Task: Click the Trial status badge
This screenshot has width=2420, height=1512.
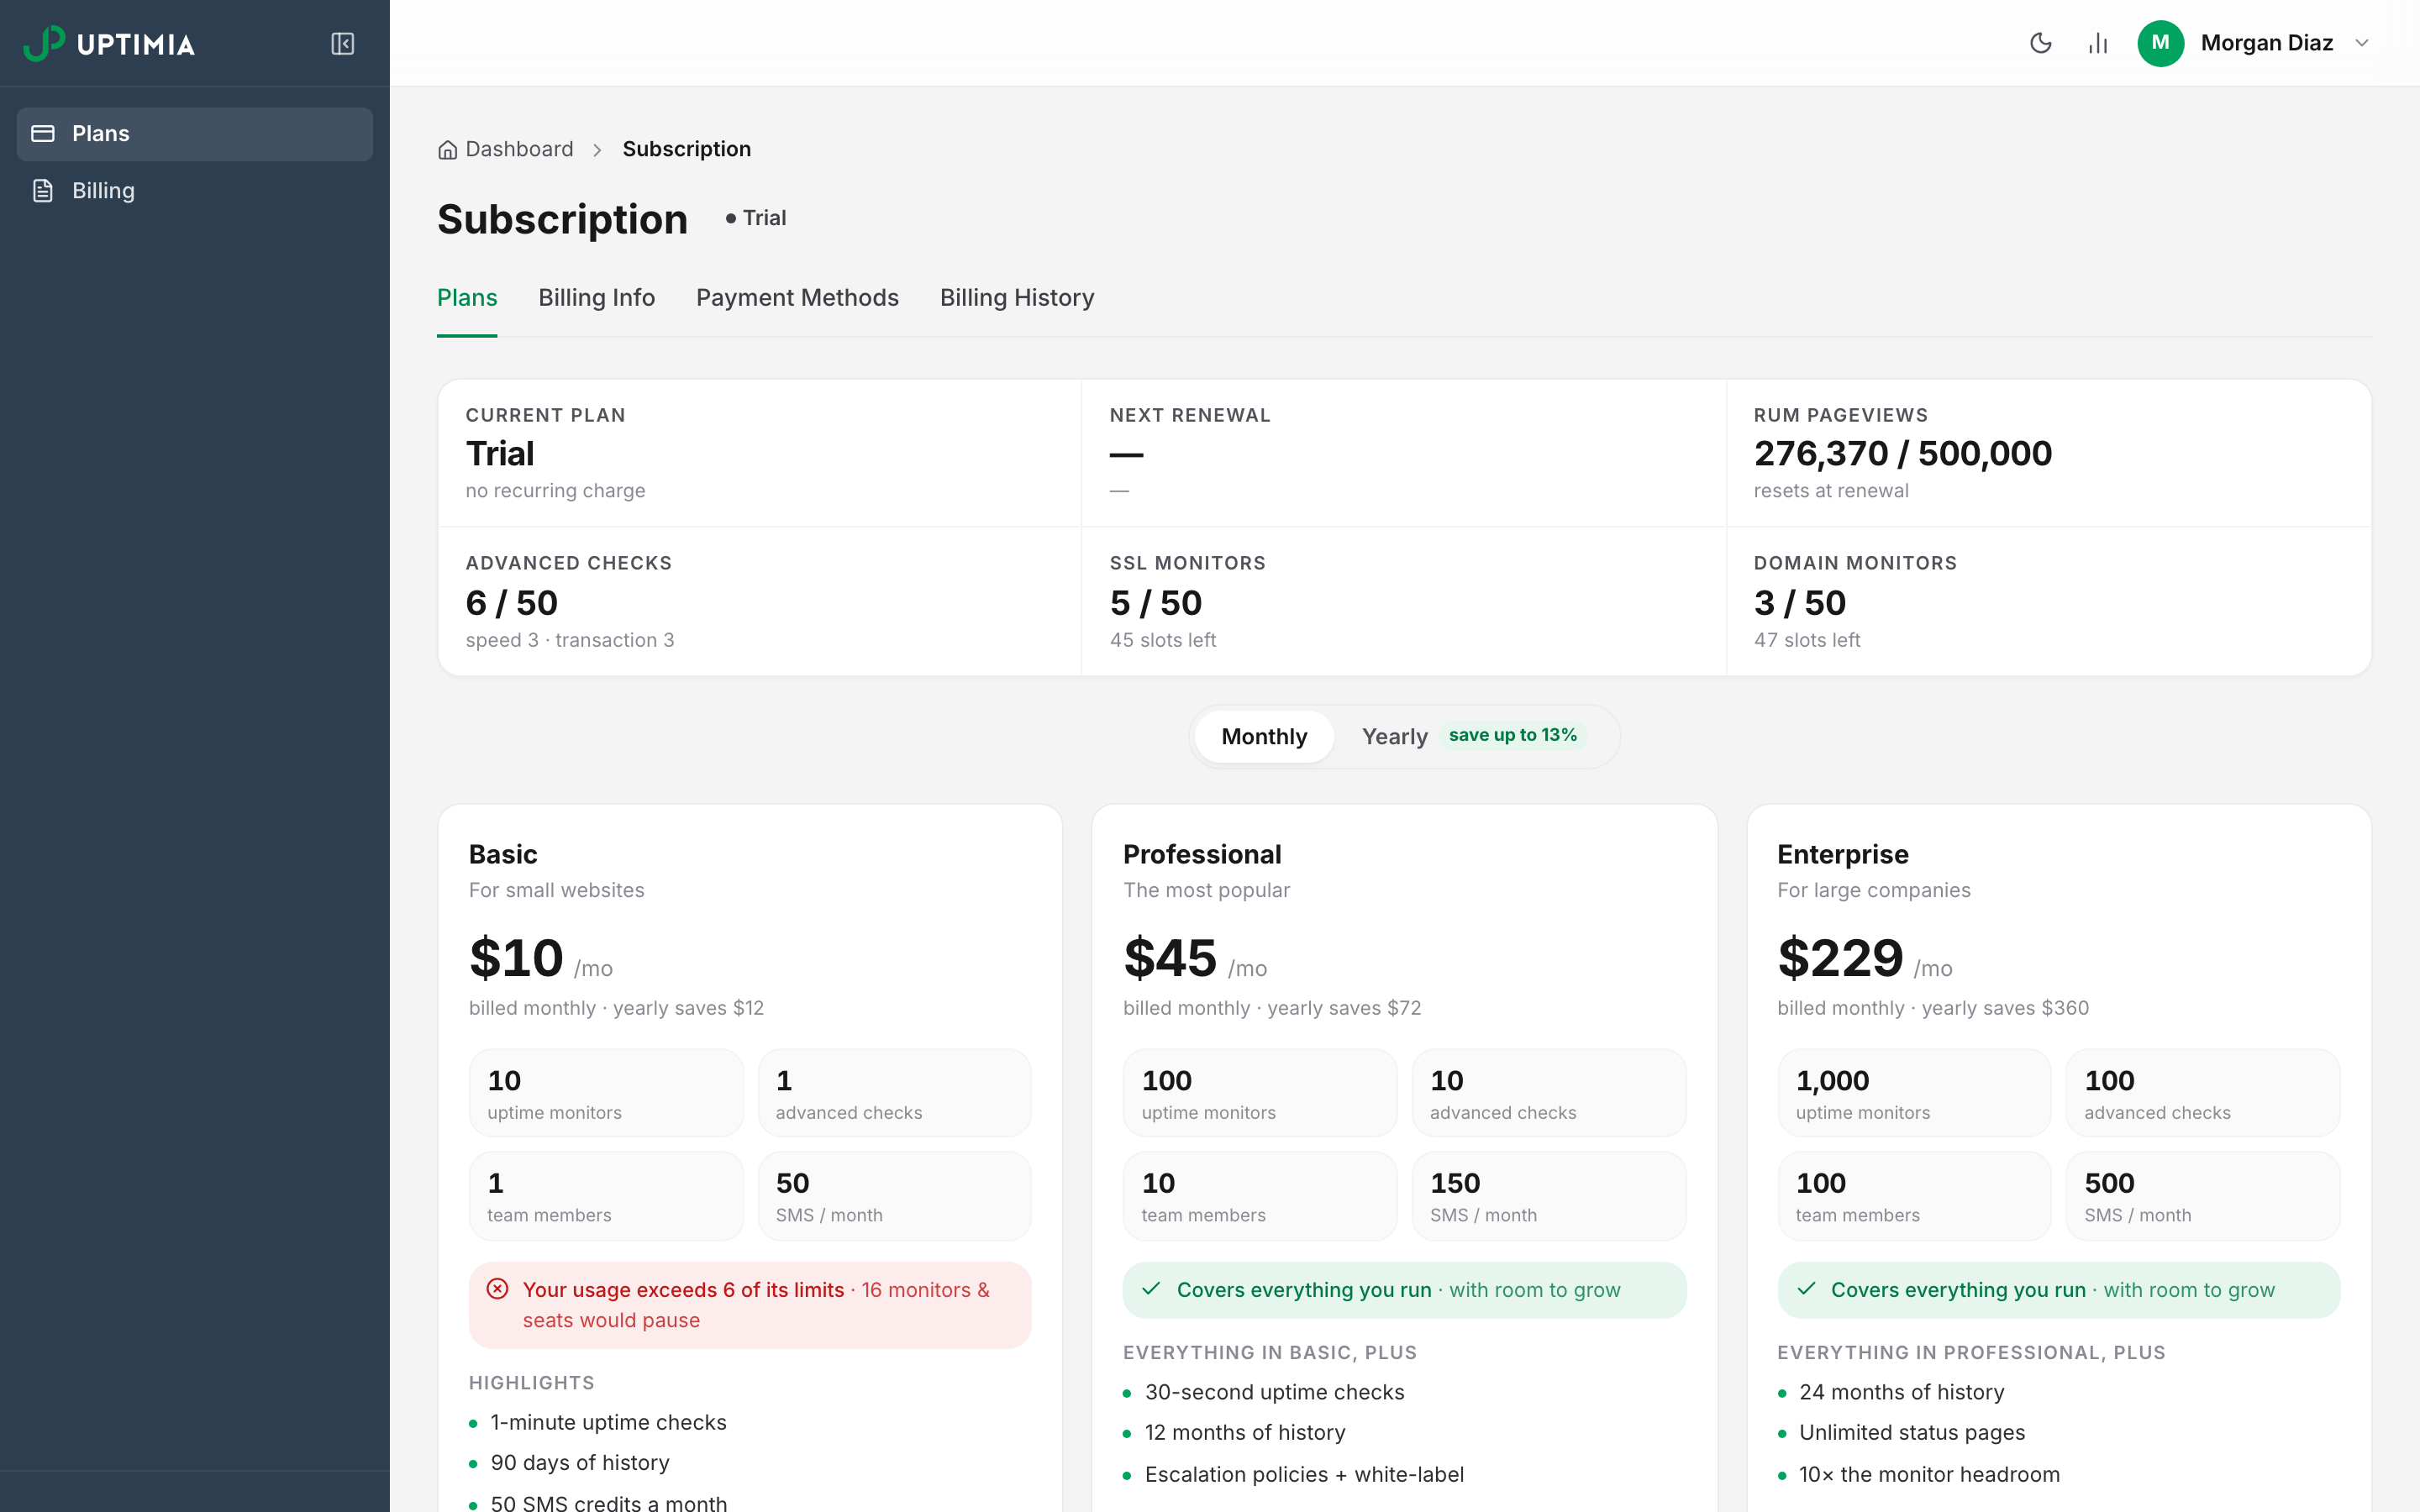Action: click(x=755, y=218)
